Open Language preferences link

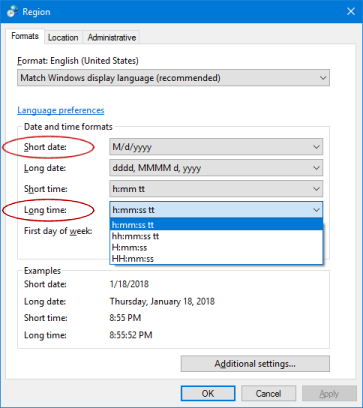61,110
